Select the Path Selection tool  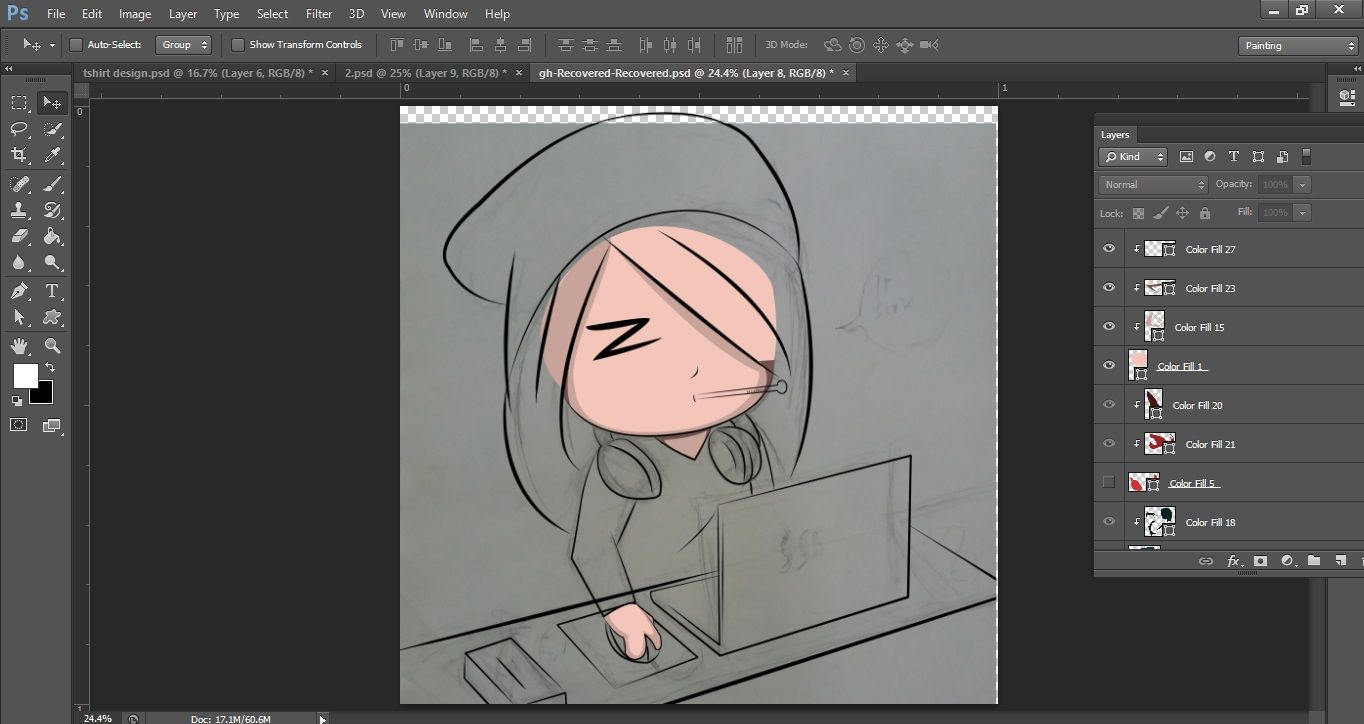click(x=19, y=318)
